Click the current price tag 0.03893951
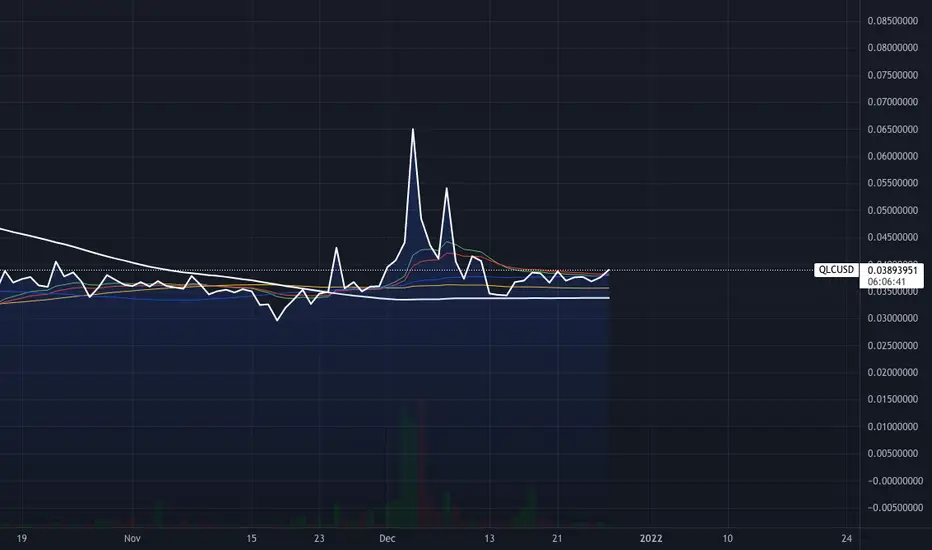Image resolution: width=932 pixels, height=550 pixels. [x=892, y=271]
